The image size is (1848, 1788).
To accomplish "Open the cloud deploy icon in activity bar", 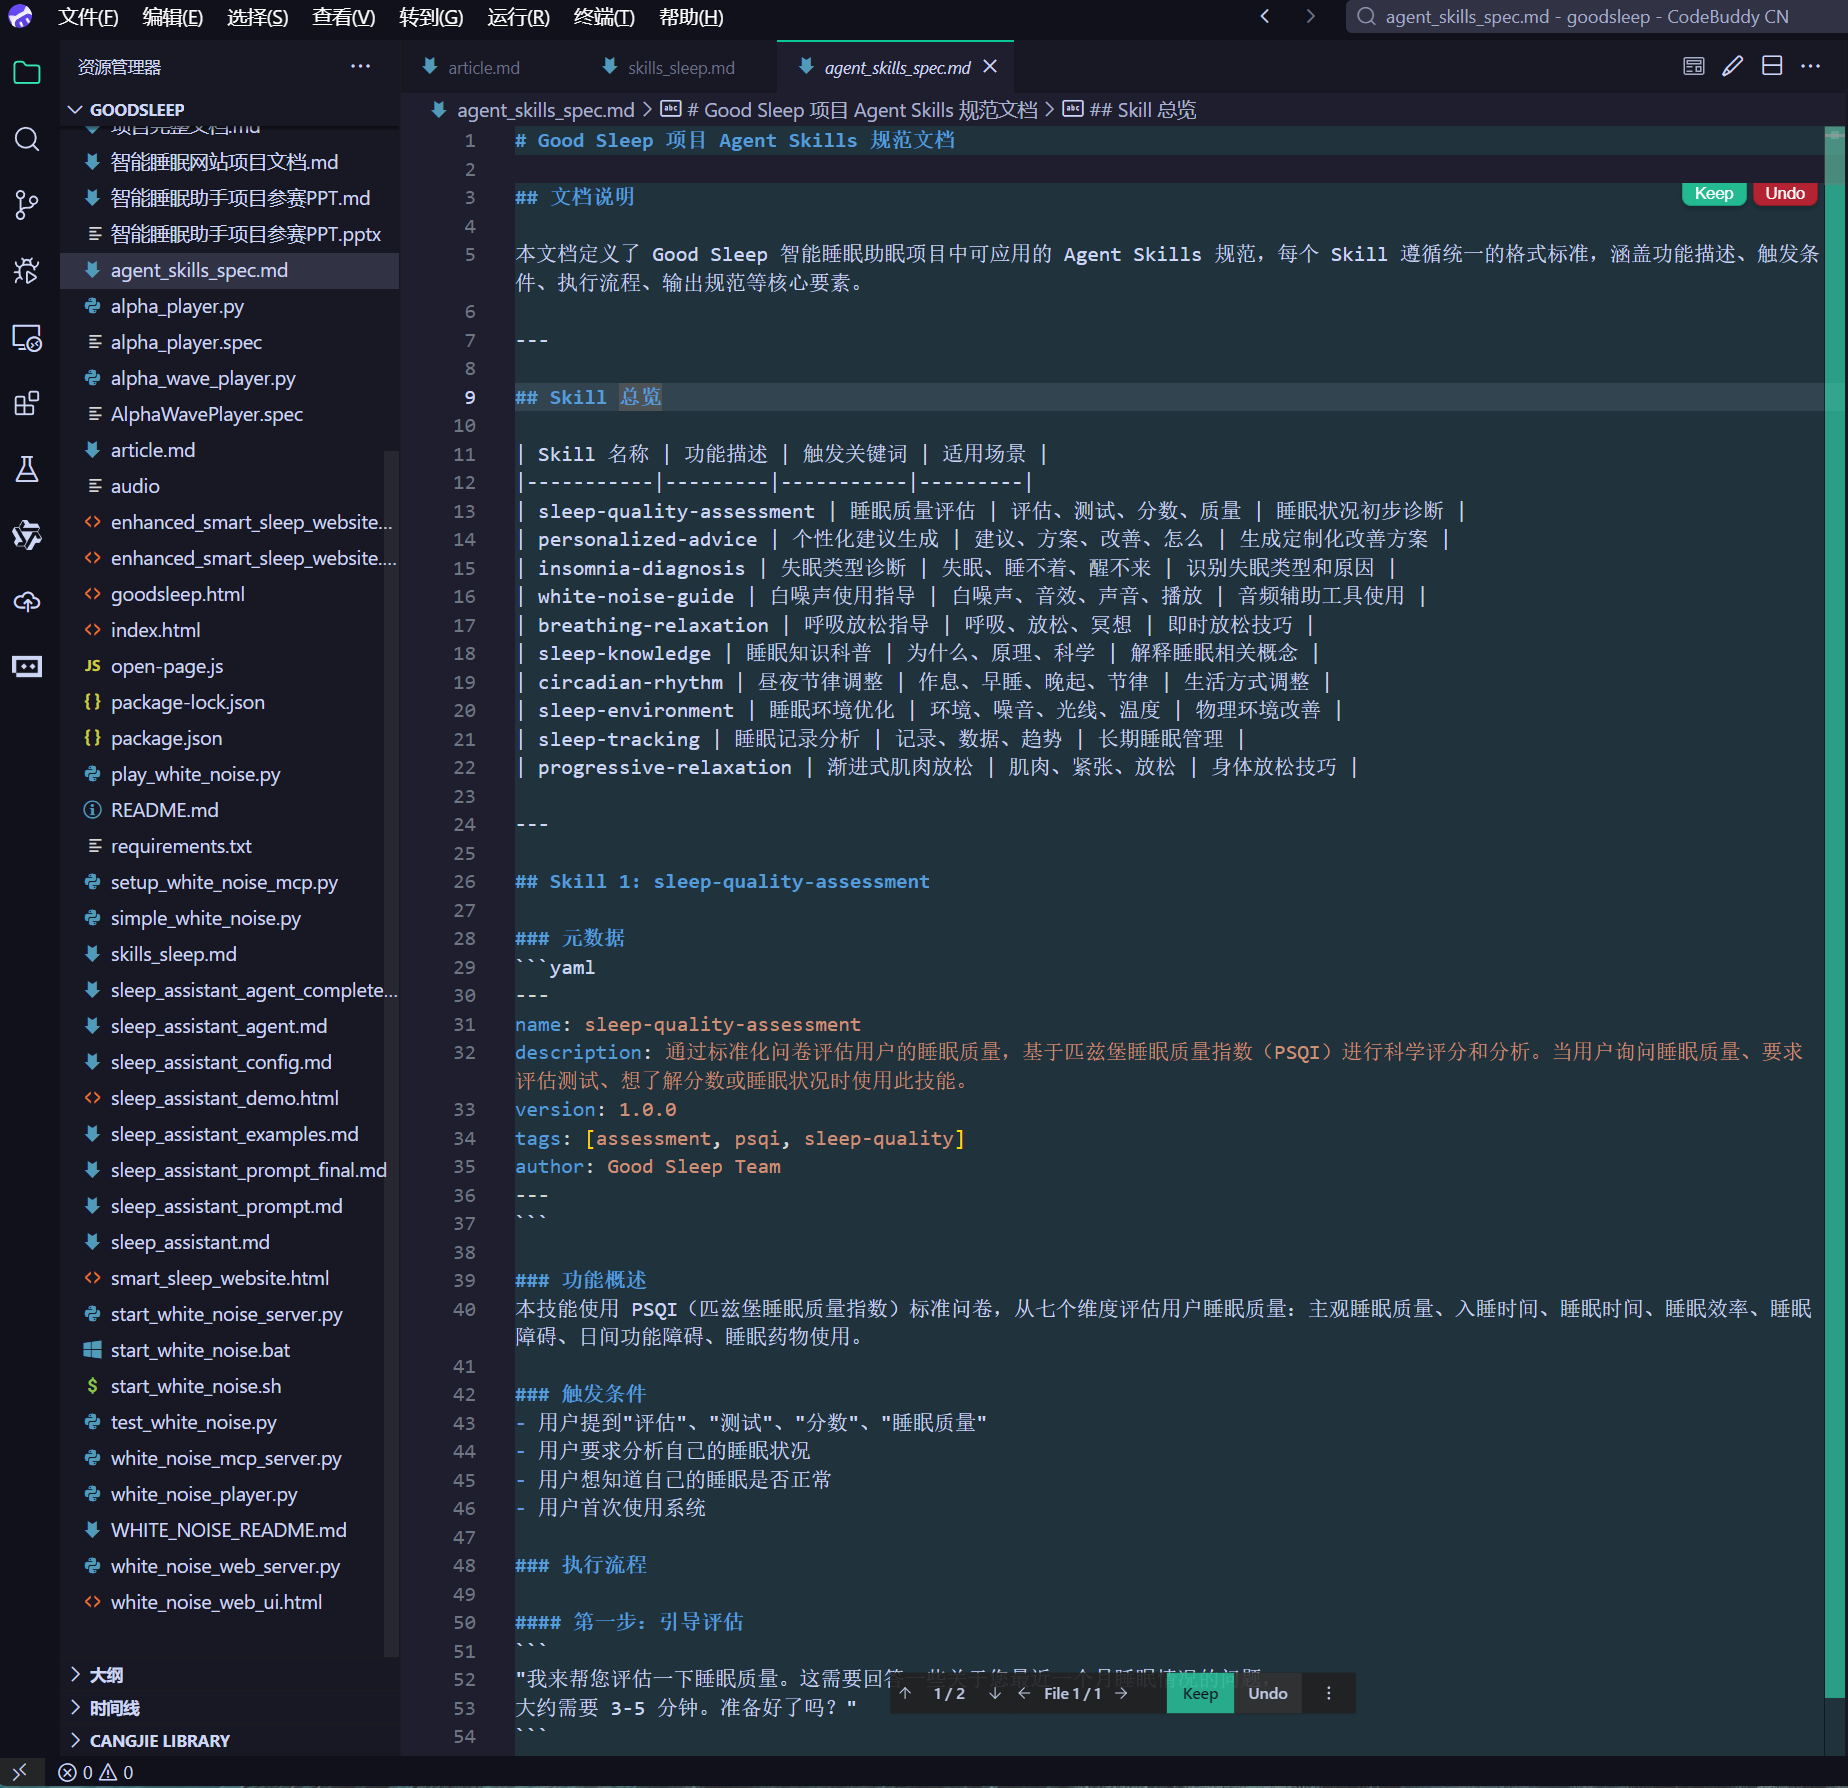I will tap(27, 601).
